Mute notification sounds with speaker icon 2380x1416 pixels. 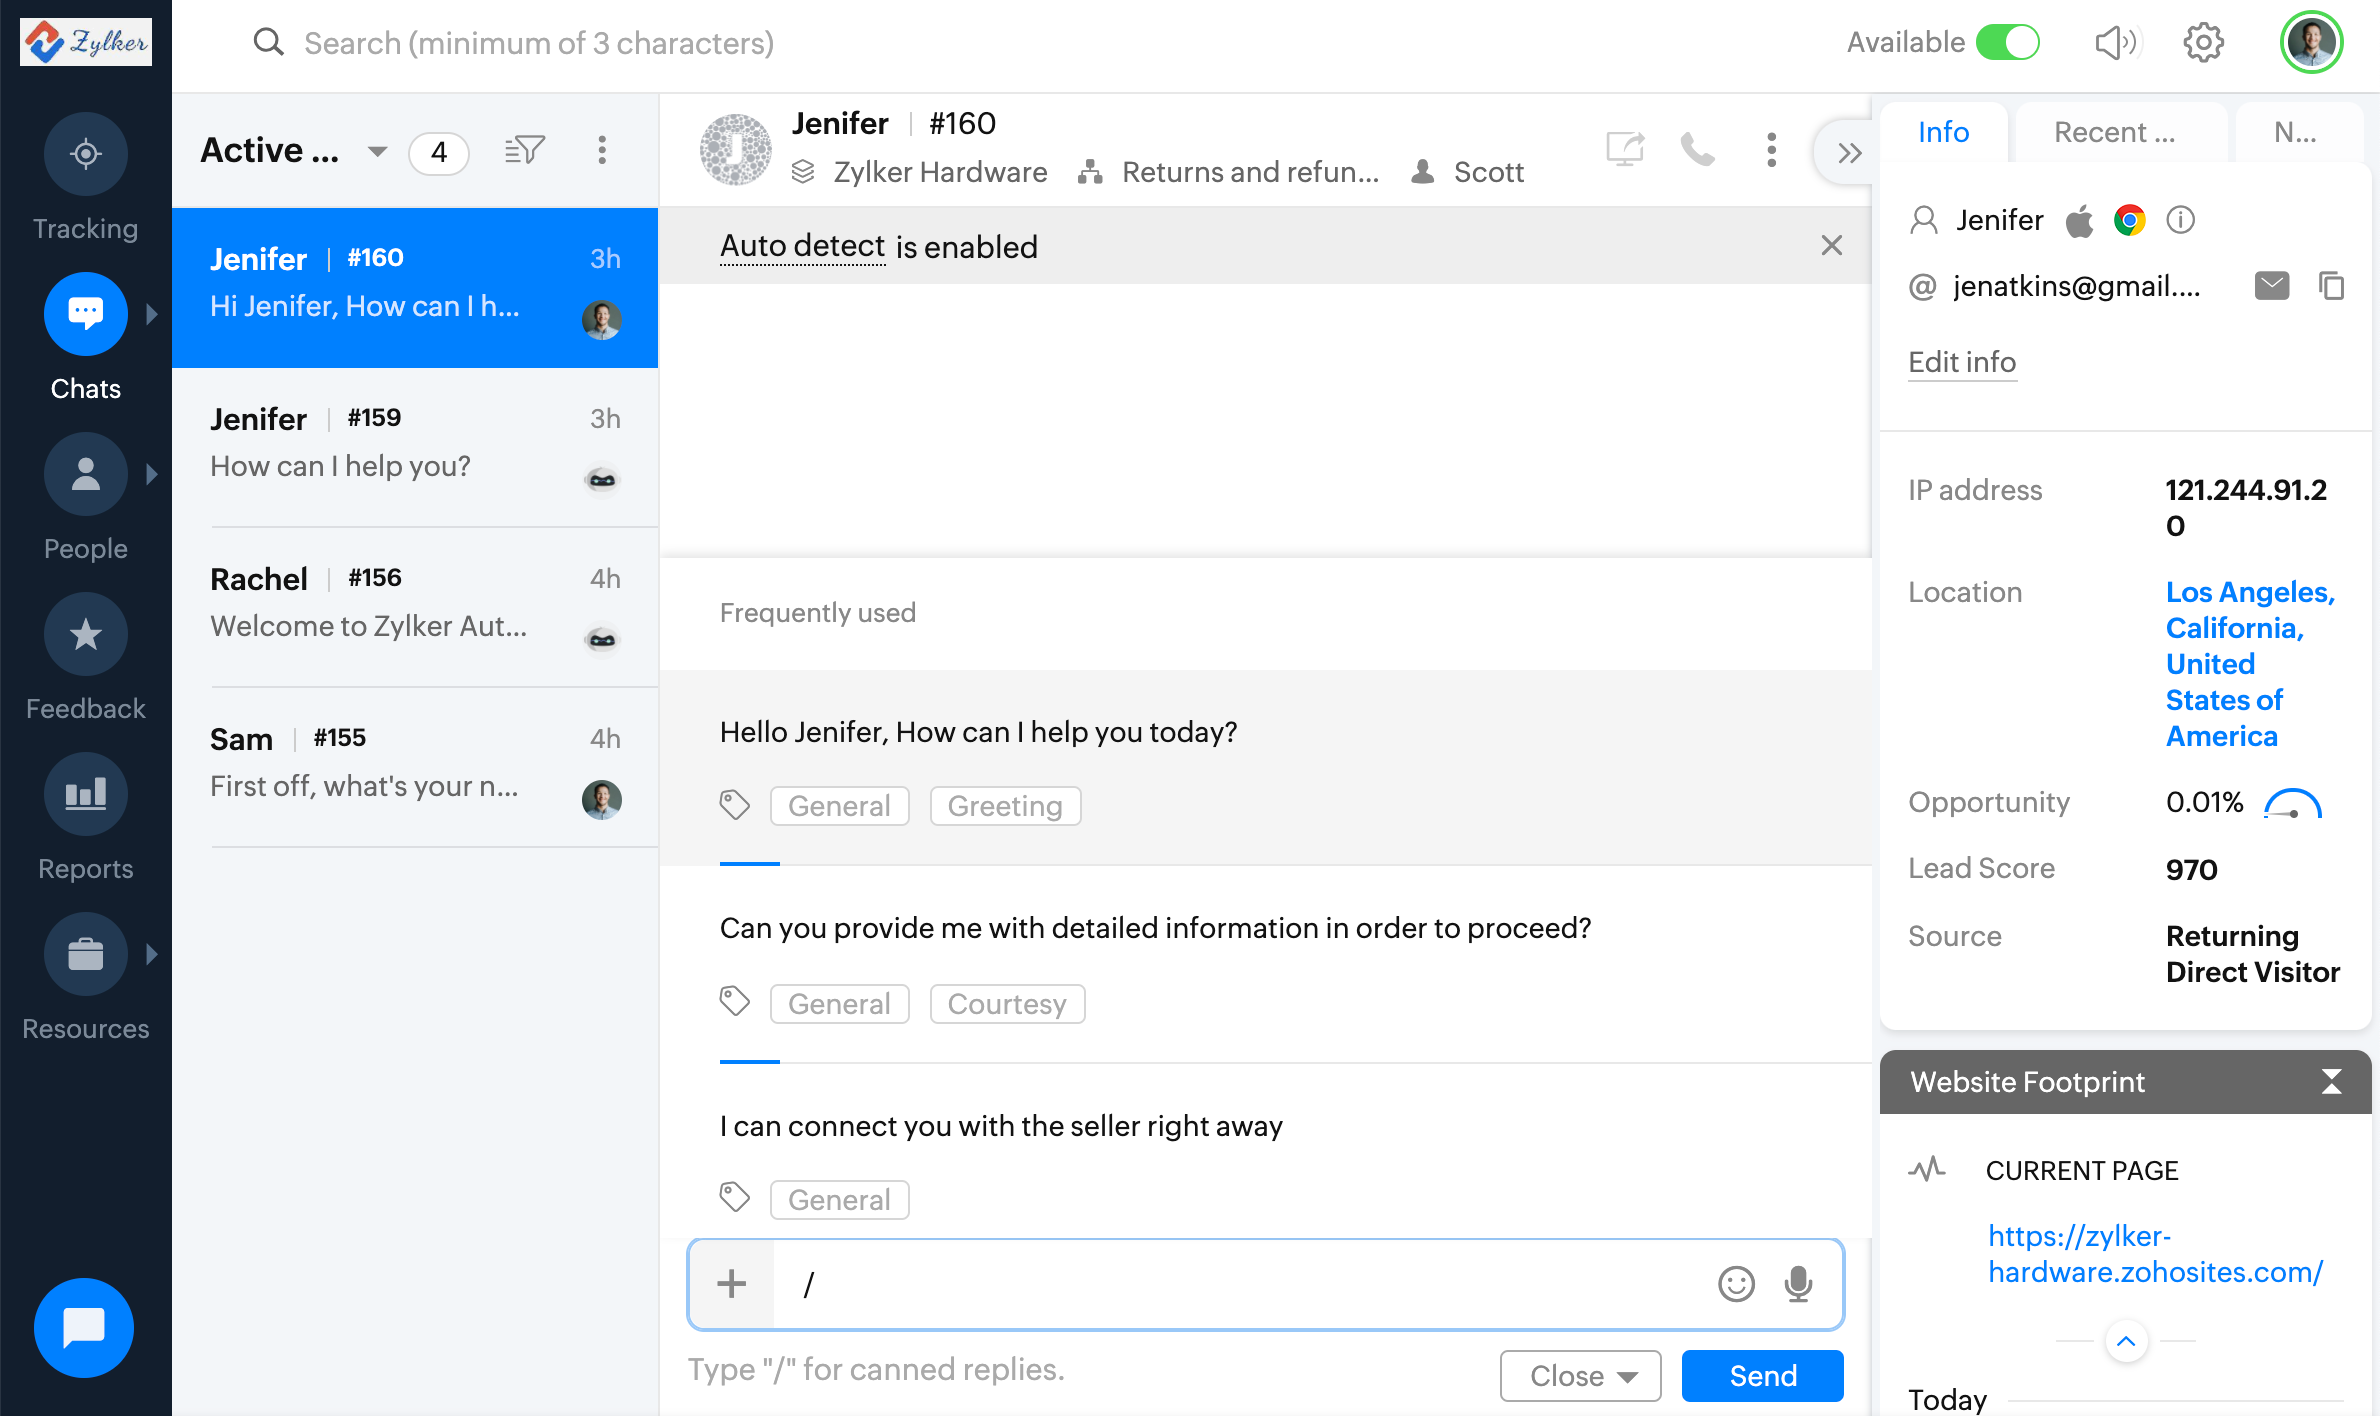click(2116, 43)
